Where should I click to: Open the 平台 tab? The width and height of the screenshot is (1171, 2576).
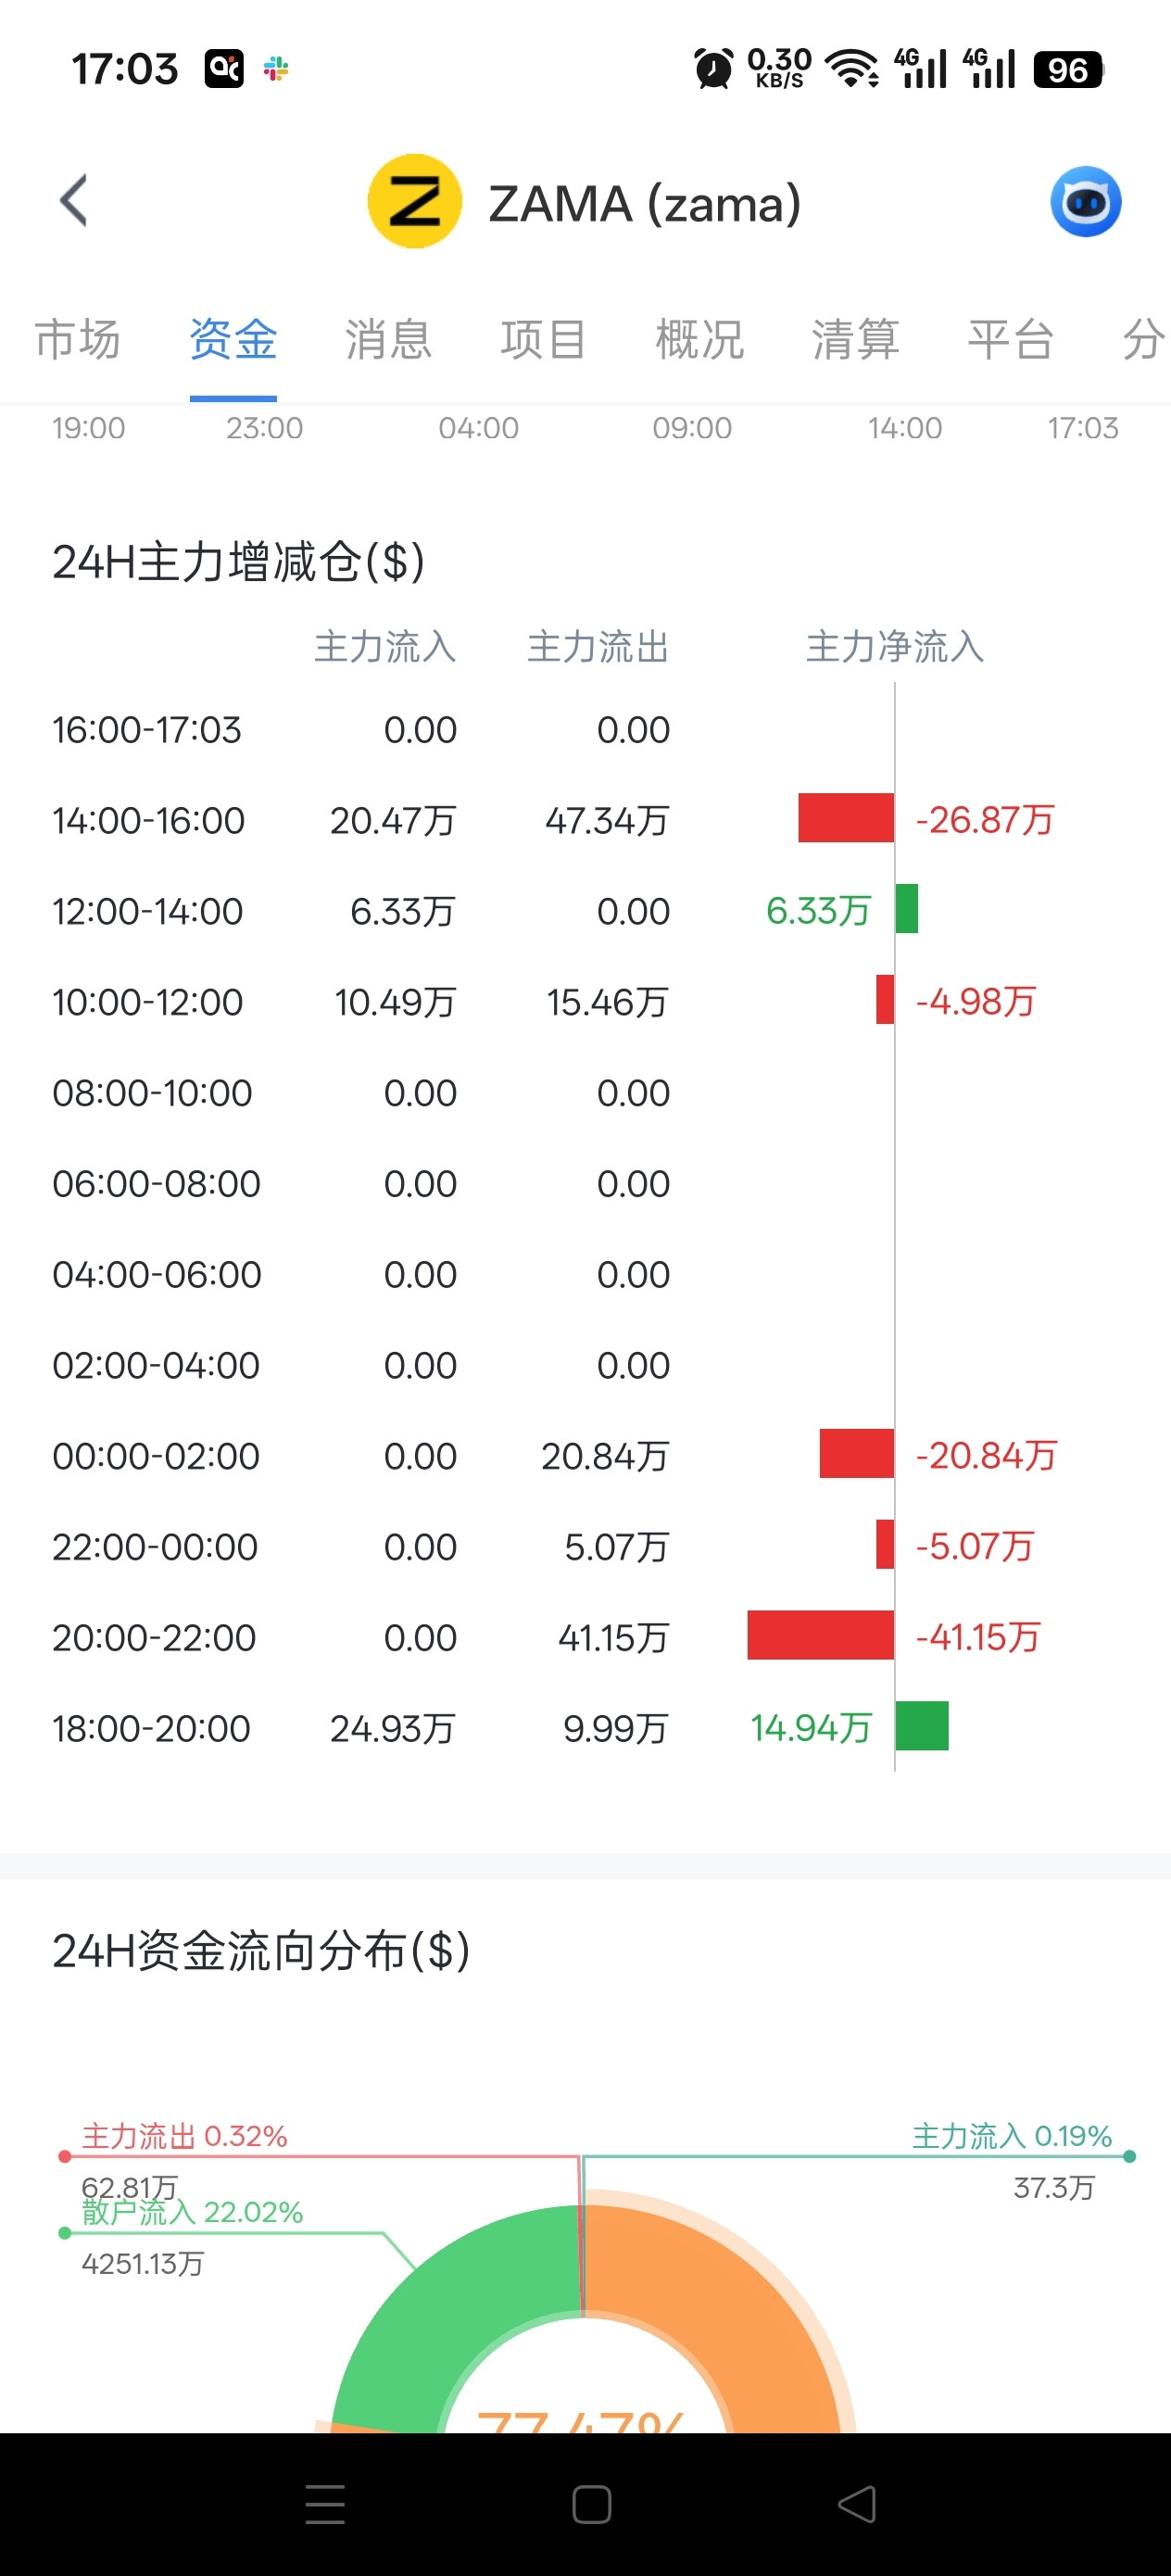click(x=1011, y=339)
